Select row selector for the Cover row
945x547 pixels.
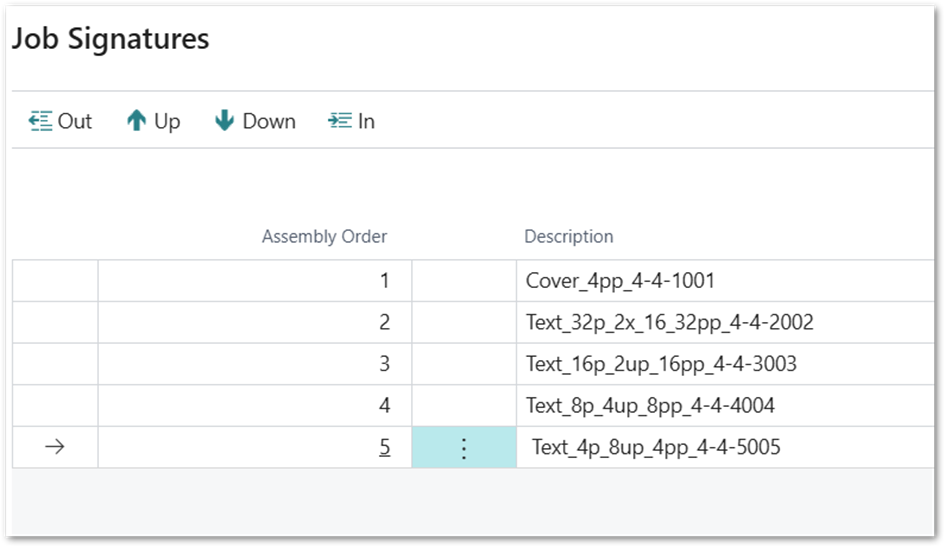[x=55, y=281]
